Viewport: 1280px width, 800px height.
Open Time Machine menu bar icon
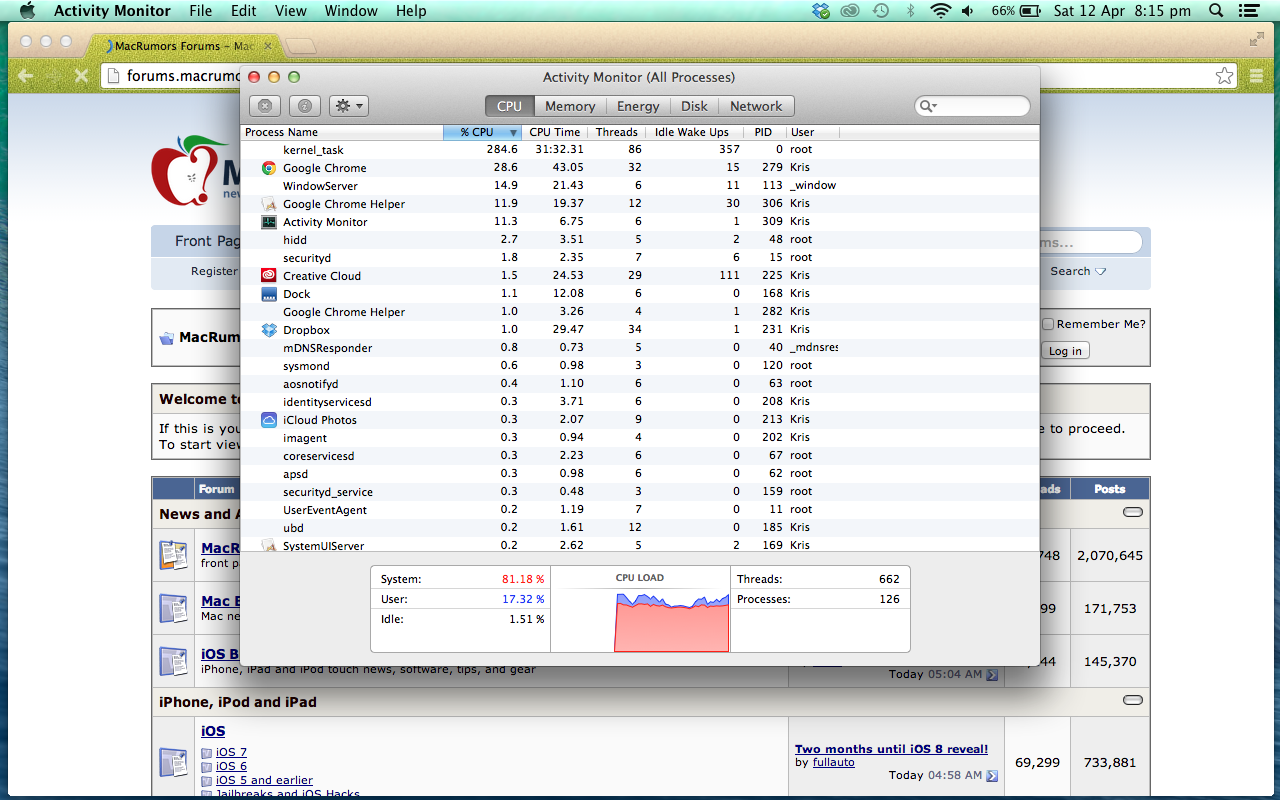pyautogui.click(x=880, y=11)
